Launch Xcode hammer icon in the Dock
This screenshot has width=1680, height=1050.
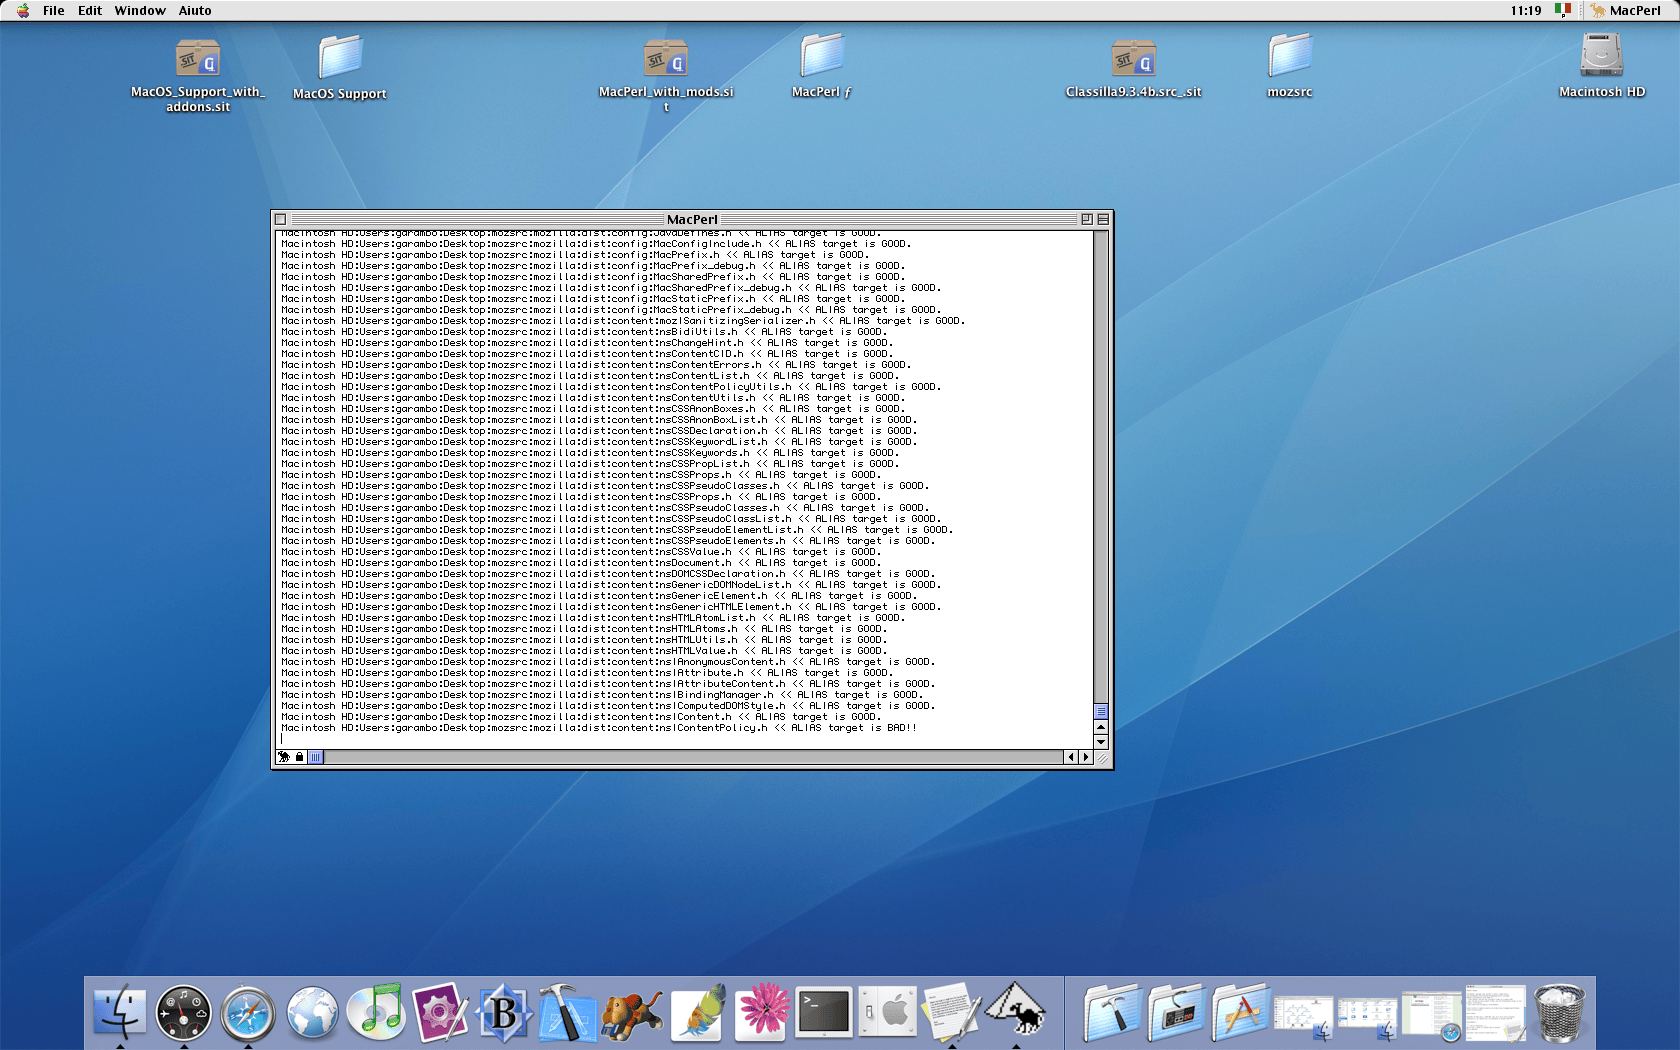point(568,1012)
